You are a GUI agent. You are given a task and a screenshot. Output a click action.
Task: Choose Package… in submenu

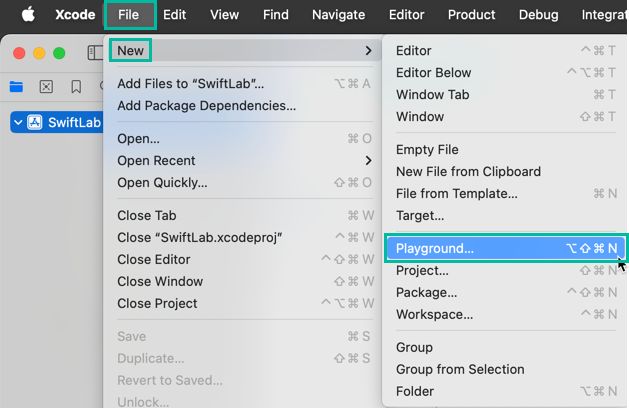505,293
